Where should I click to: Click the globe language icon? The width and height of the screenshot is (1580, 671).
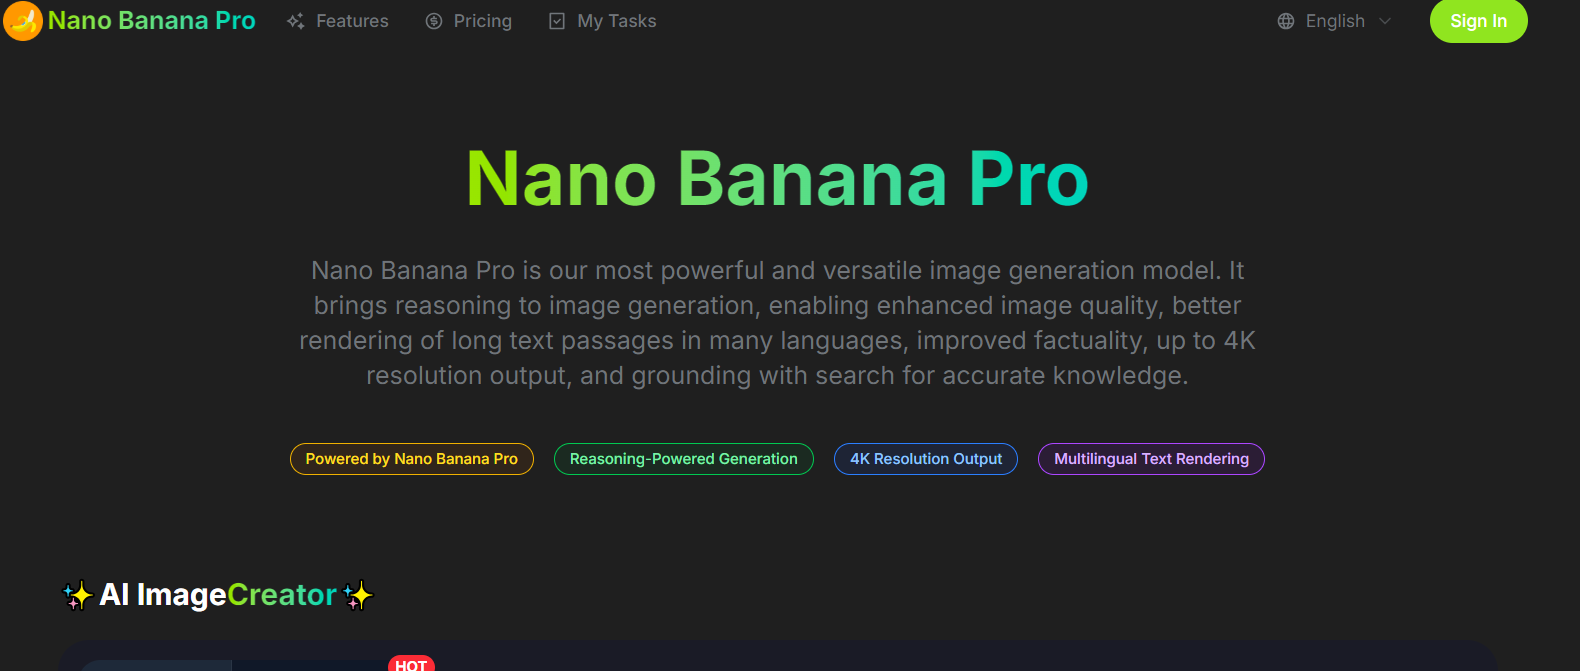[x=1286, y=20]
